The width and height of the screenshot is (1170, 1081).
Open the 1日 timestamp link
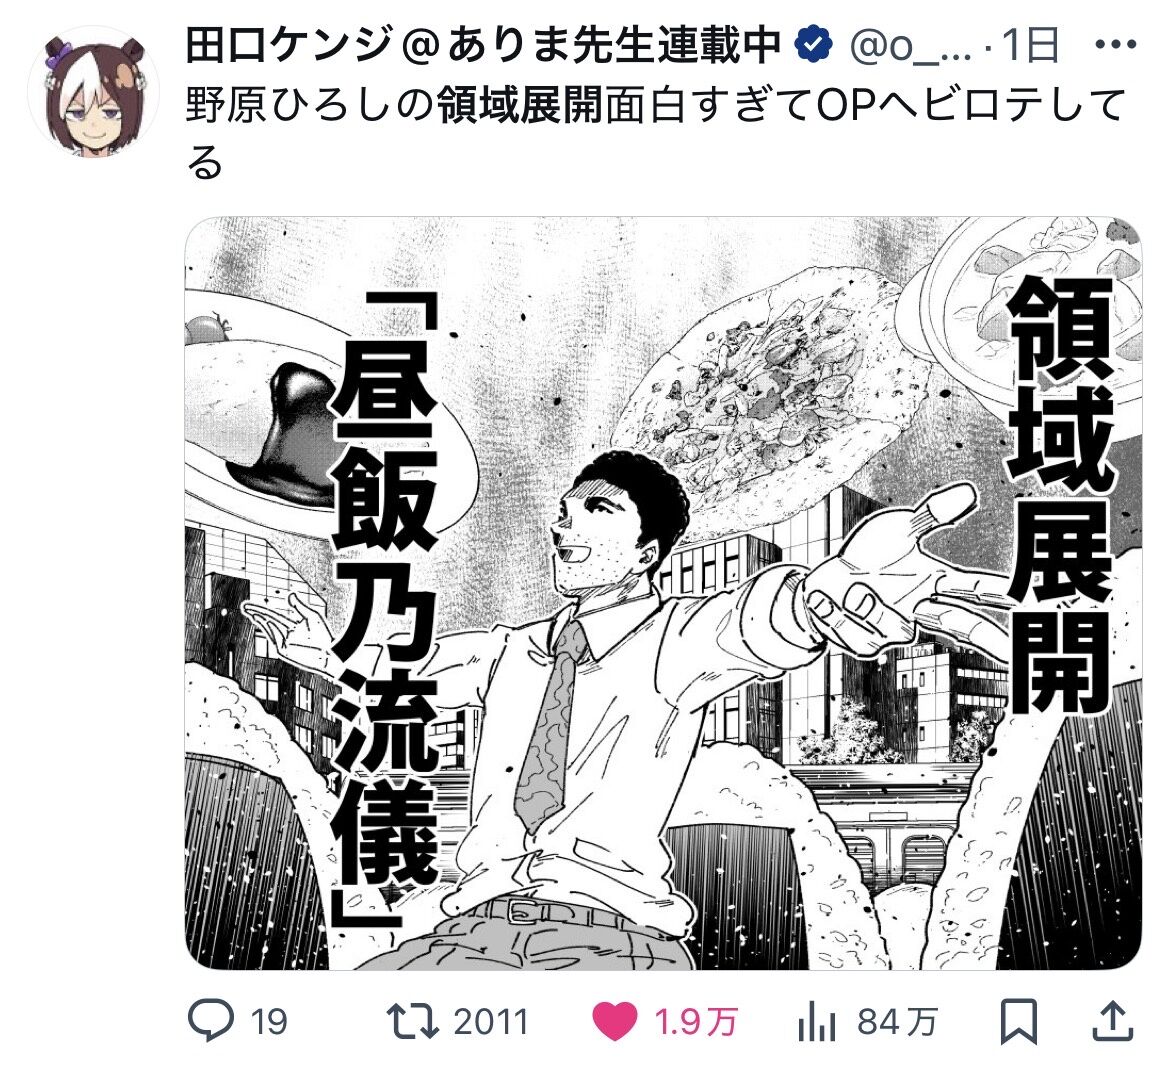[x=1030, y=46]
